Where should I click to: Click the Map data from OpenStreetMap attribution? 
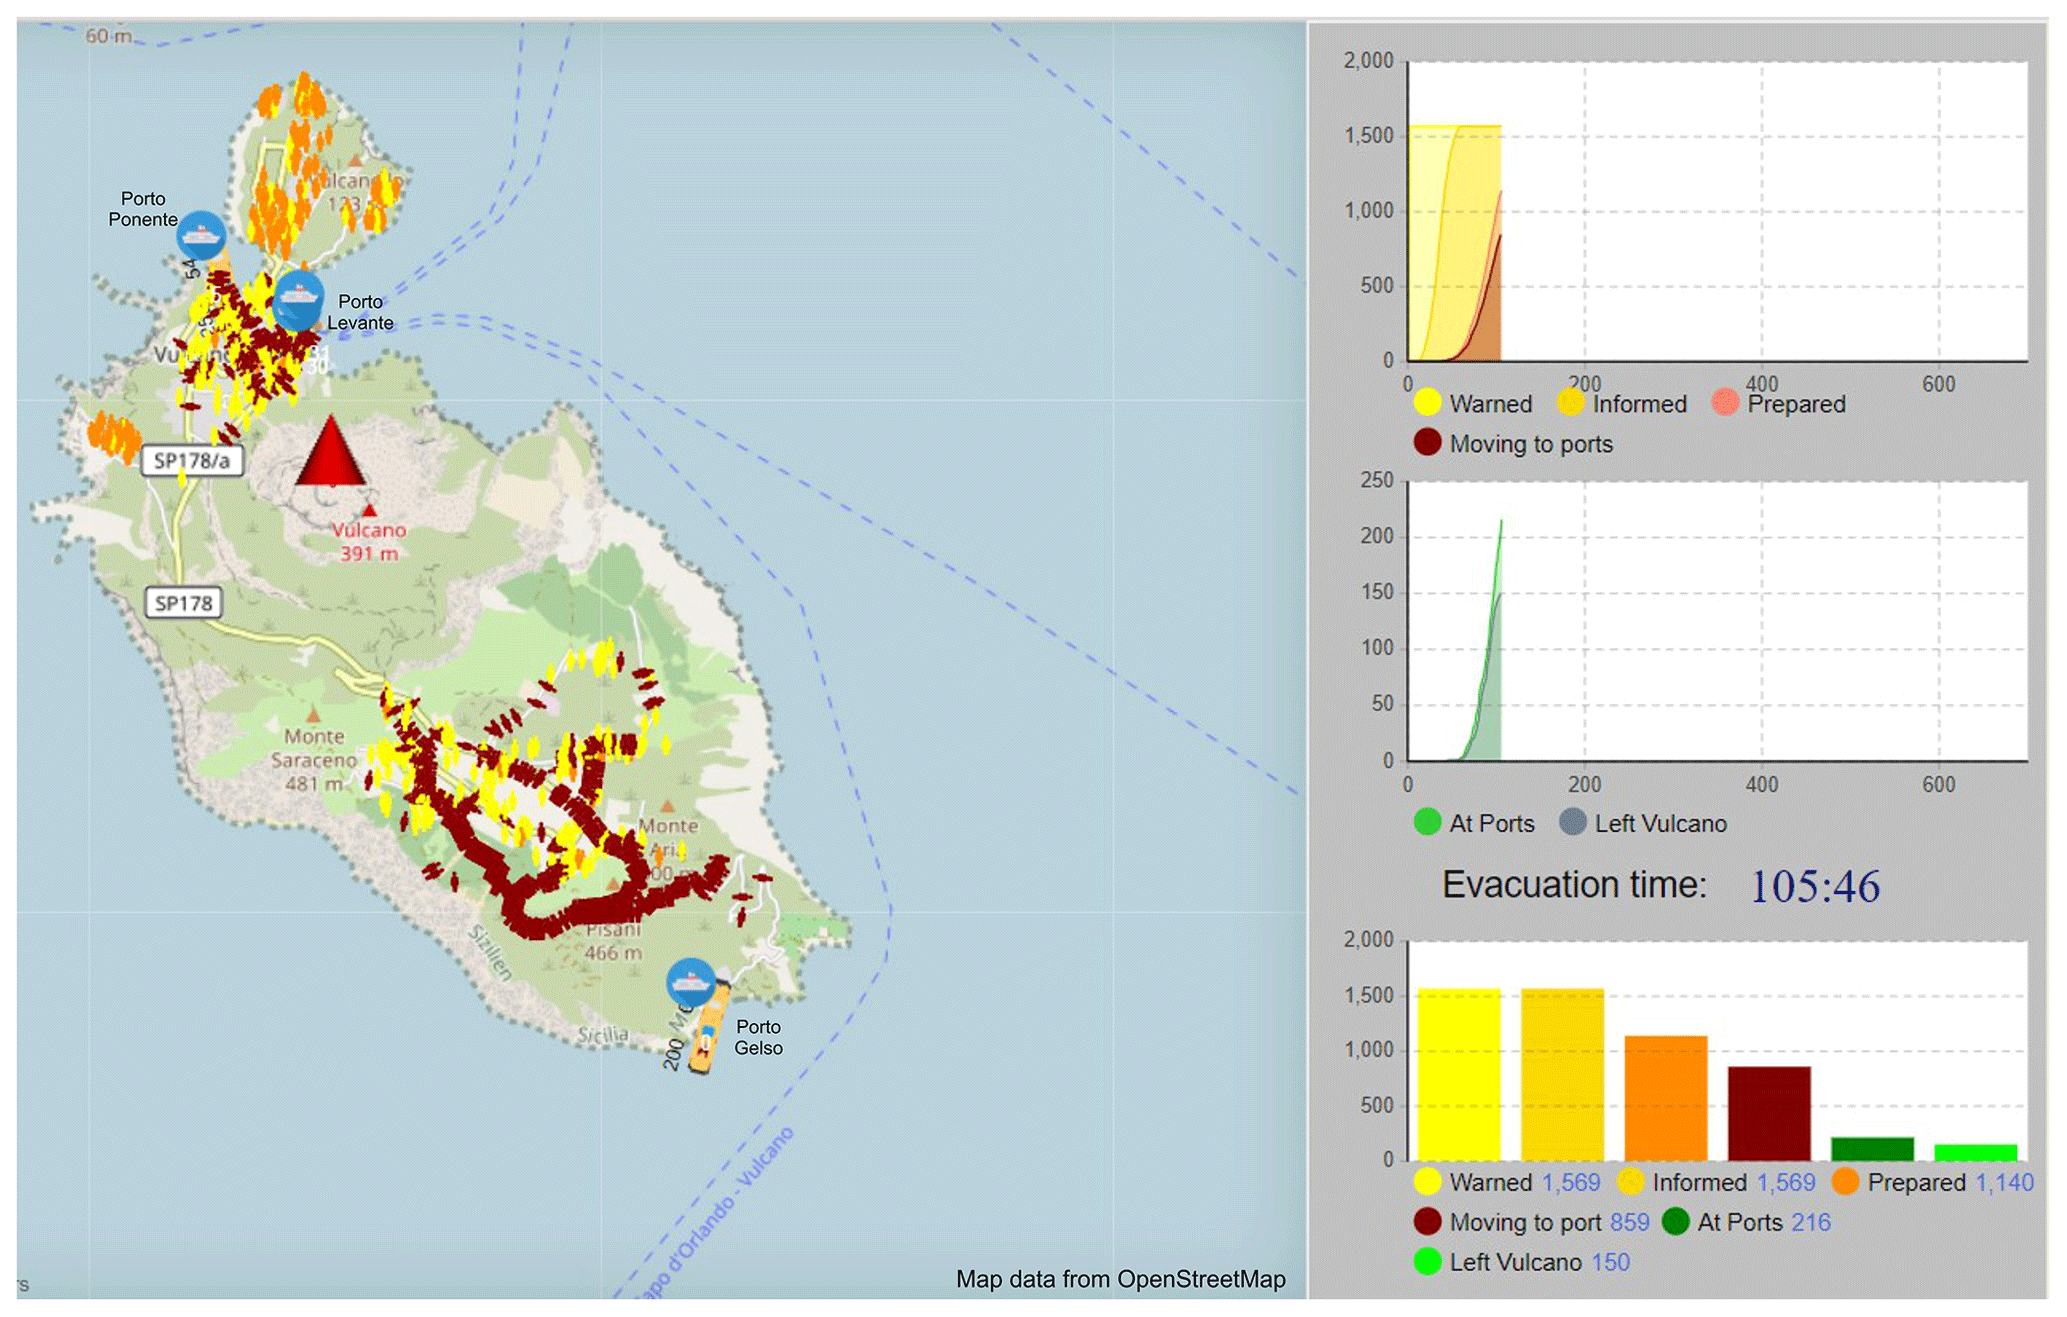pos(1120,1279)
